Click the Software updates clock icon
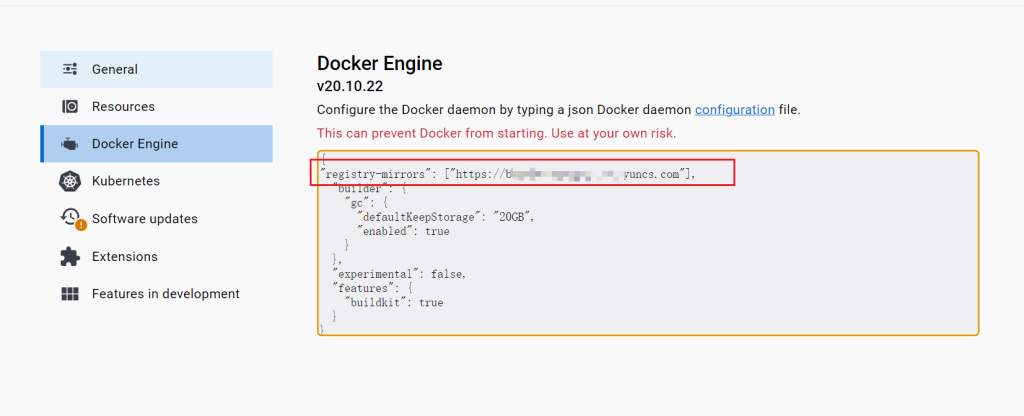Image resolution: width=1024 pixels, height=416 pixels. (x=69, y=217)
